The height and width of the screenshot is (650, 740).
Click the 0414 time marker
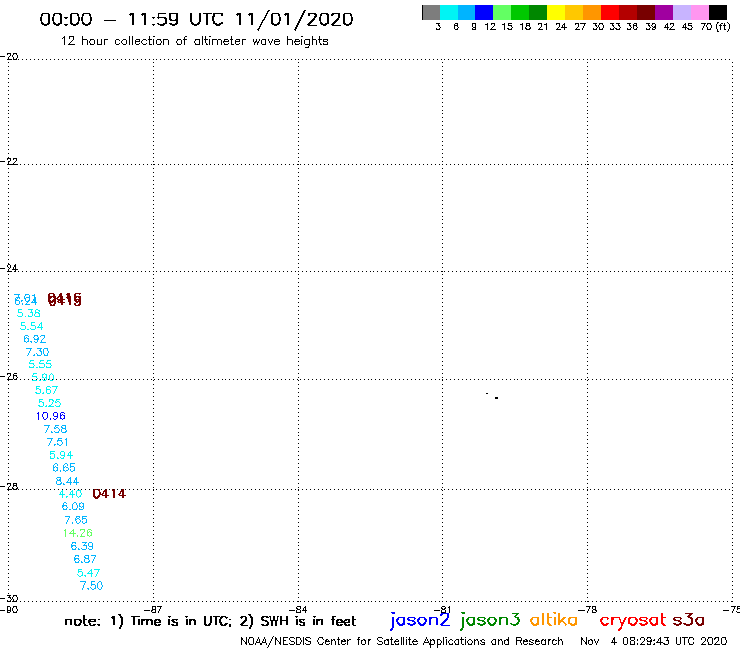[x=109, y=494]
